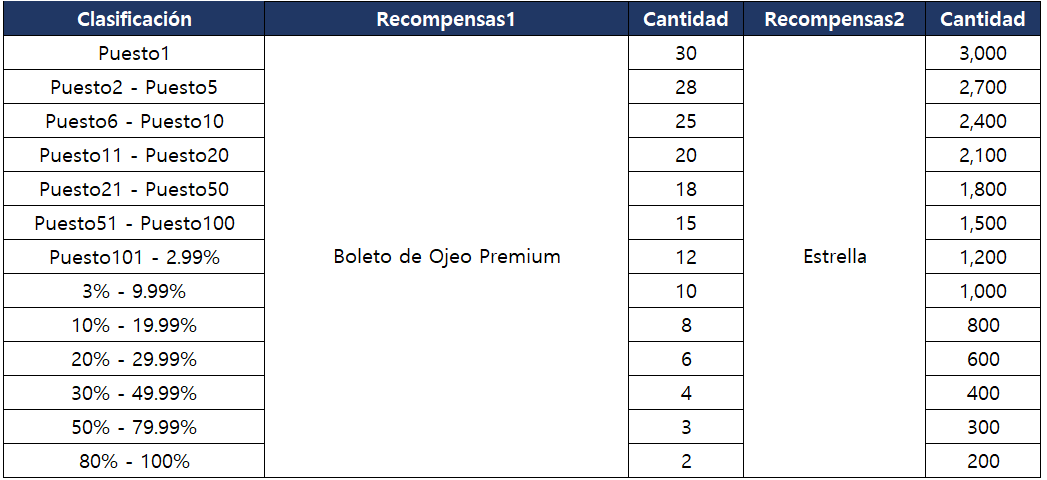Select the 200 quantity cell
Viewport: 1047px width, 480px height.
tap(983, 461)
